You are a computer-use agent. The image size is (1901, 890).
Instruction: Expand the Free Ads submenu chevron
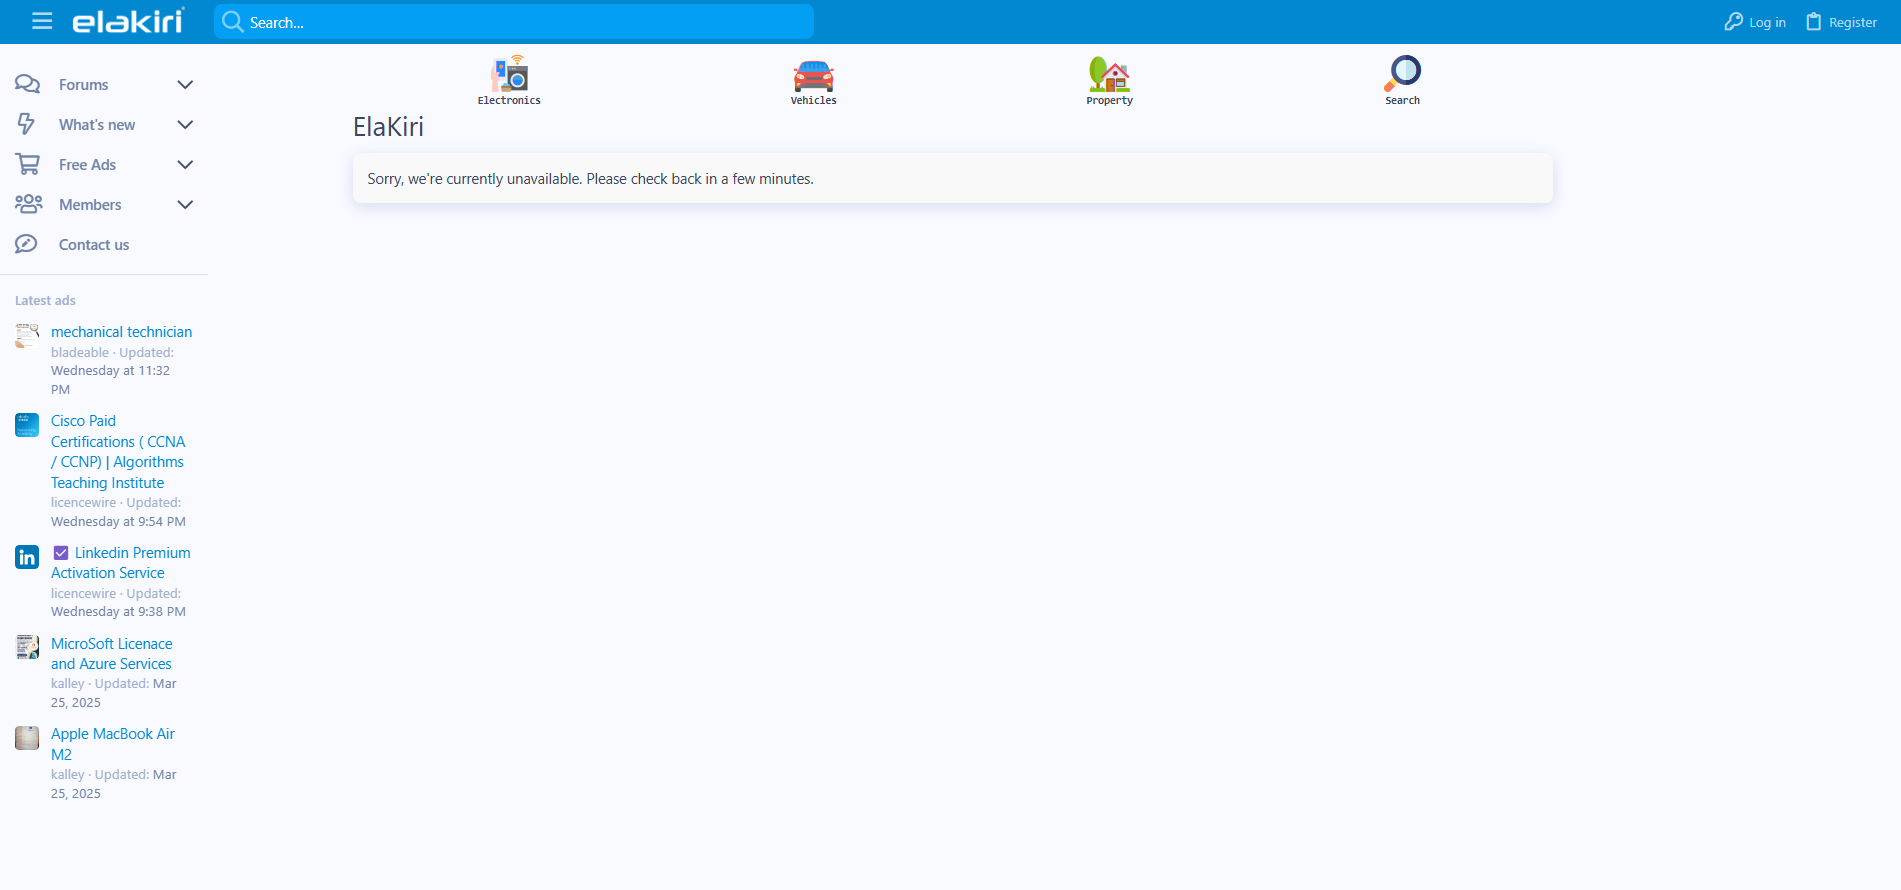(185, 165)
